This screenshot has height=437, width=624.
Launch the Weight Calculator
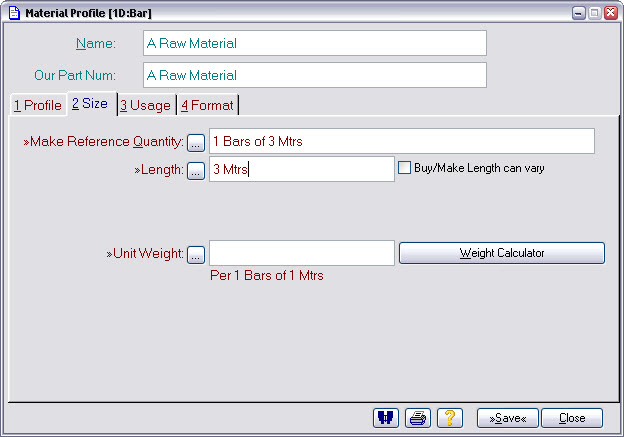pos(502,253)
